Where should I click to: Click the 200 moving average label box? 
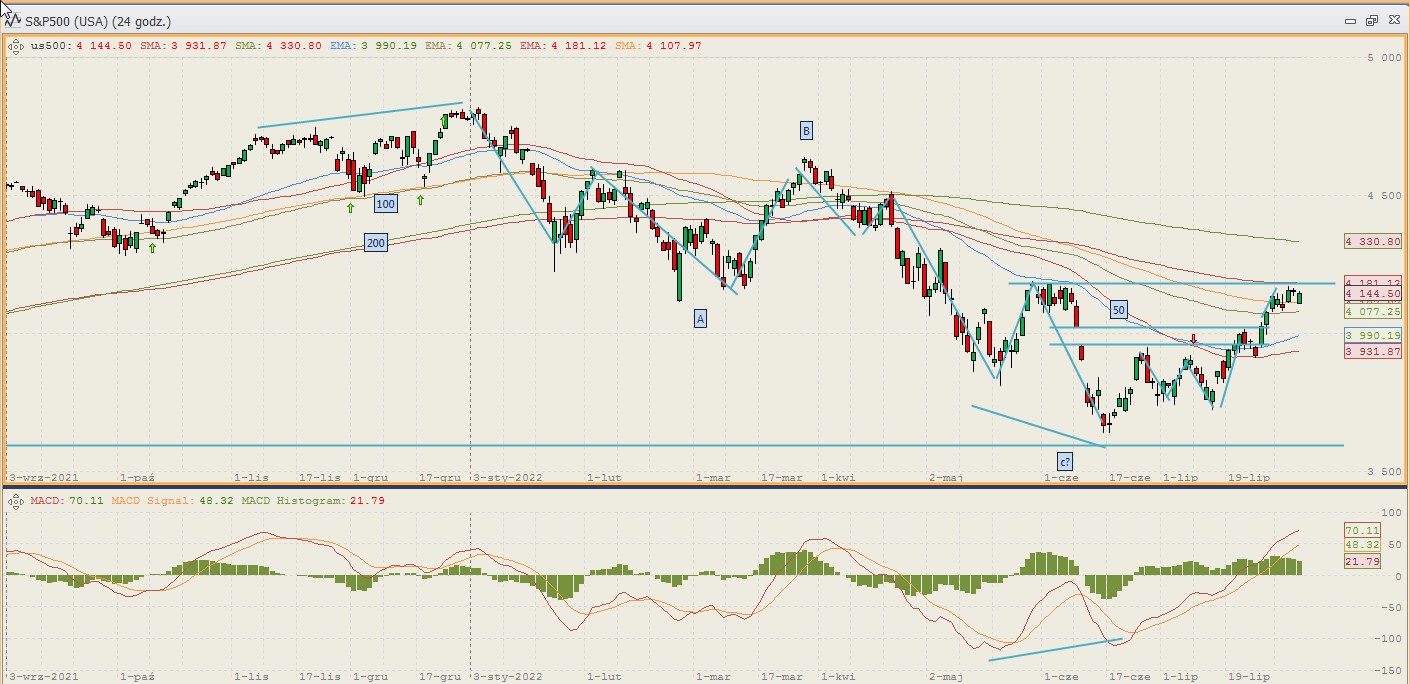375,243
